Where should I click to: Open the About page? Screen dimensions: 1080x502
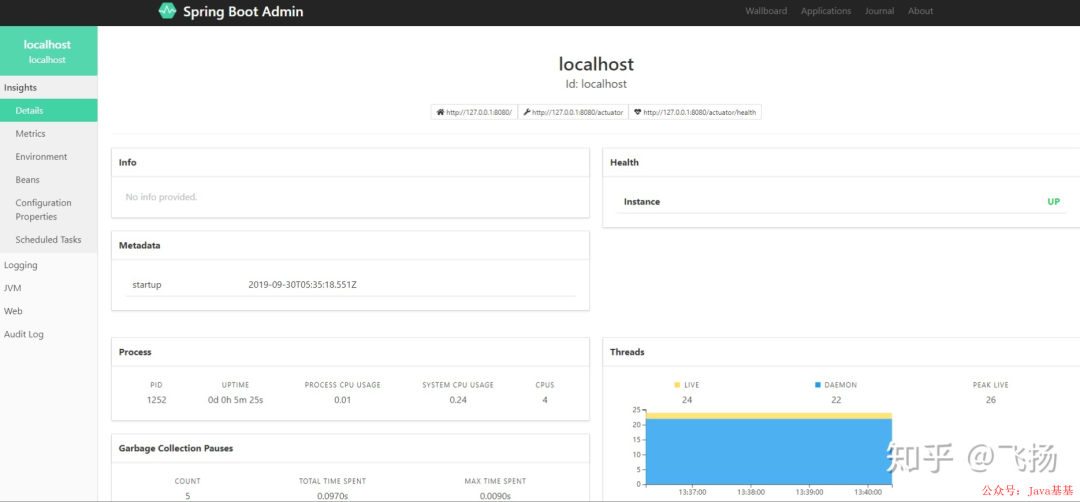(920, 11)
